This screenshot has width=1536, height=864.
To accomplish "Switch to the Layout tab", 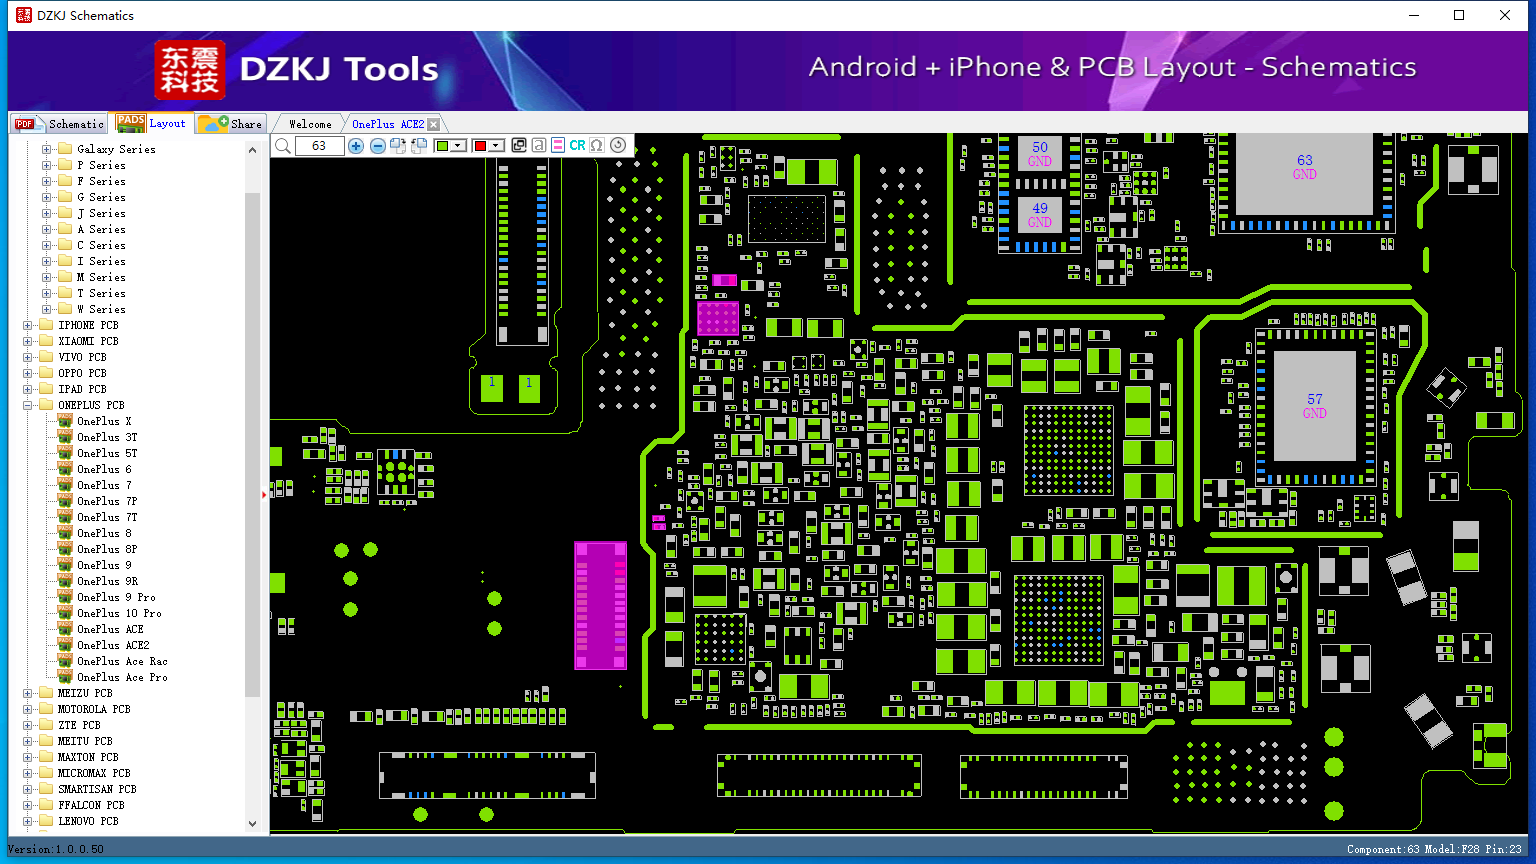I will click(151, 123).
